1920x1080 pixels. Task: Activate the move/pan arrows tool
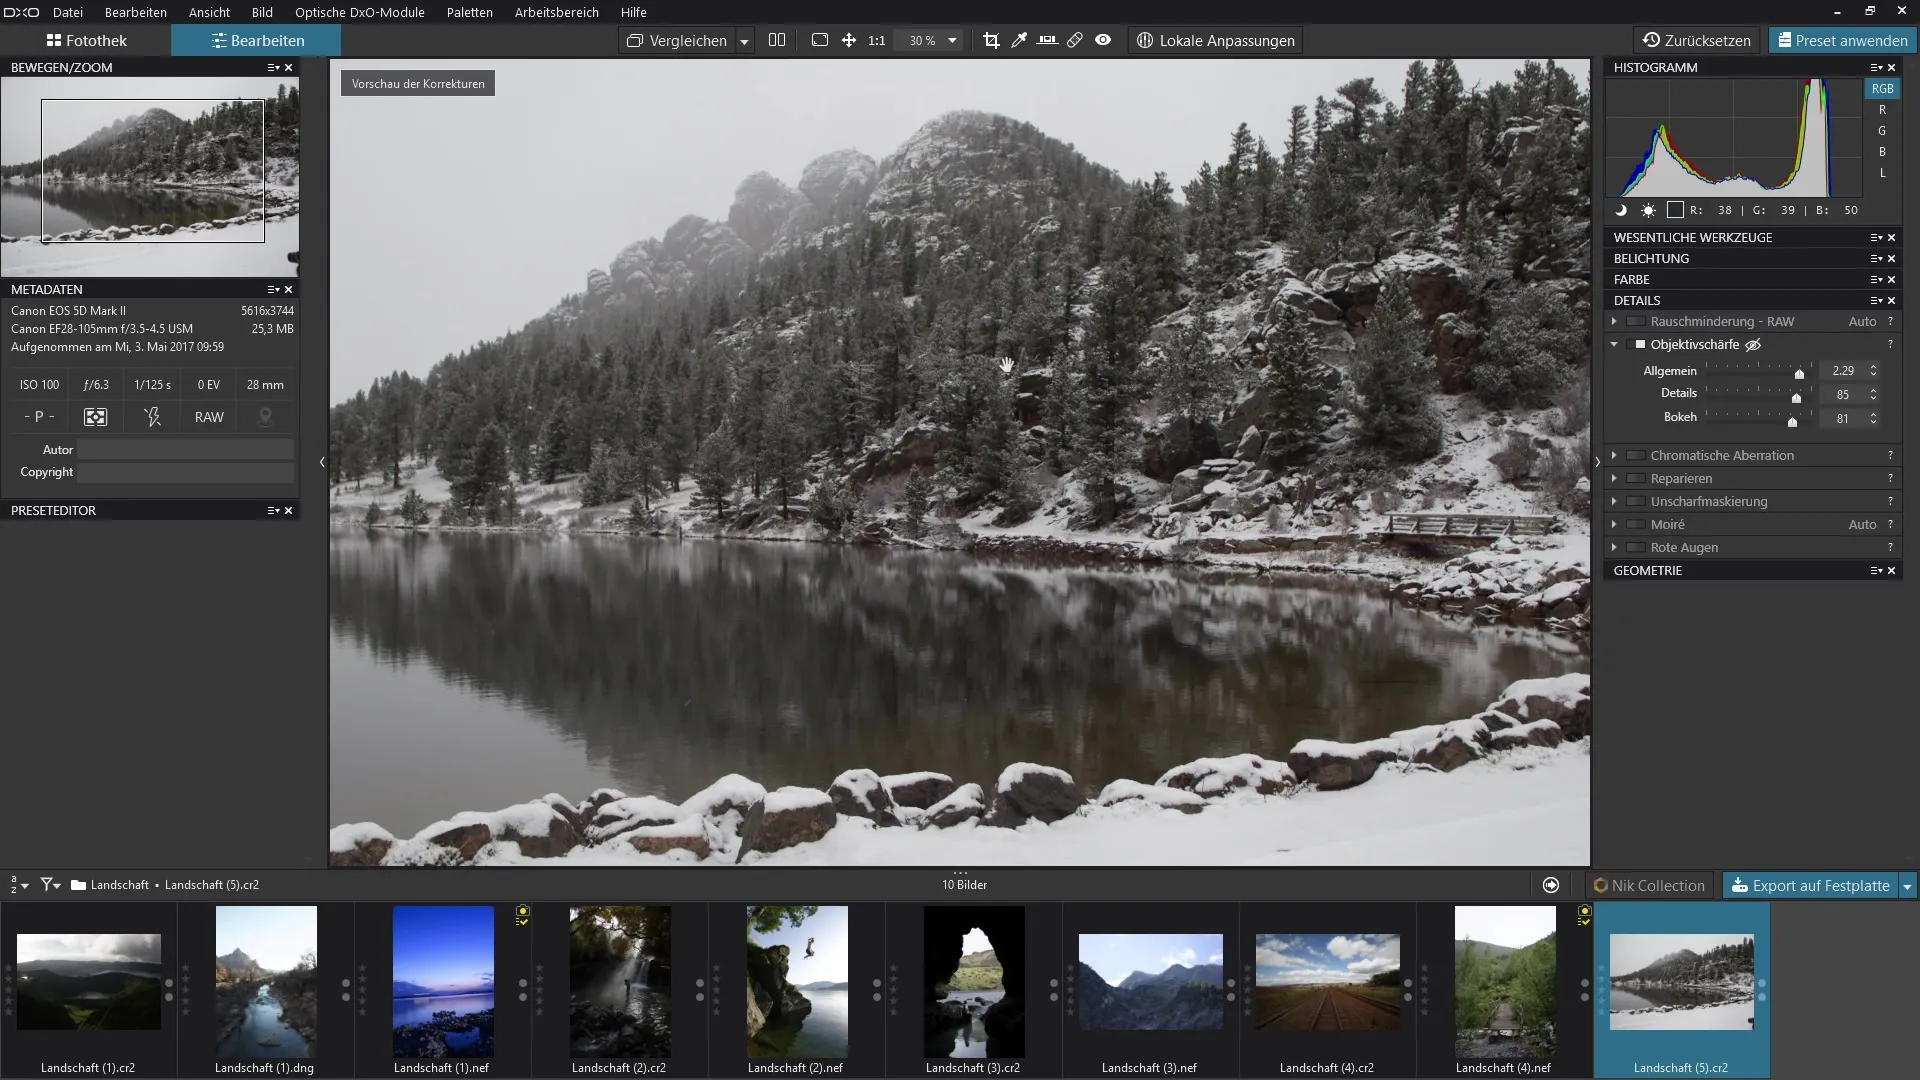(849, 41)
